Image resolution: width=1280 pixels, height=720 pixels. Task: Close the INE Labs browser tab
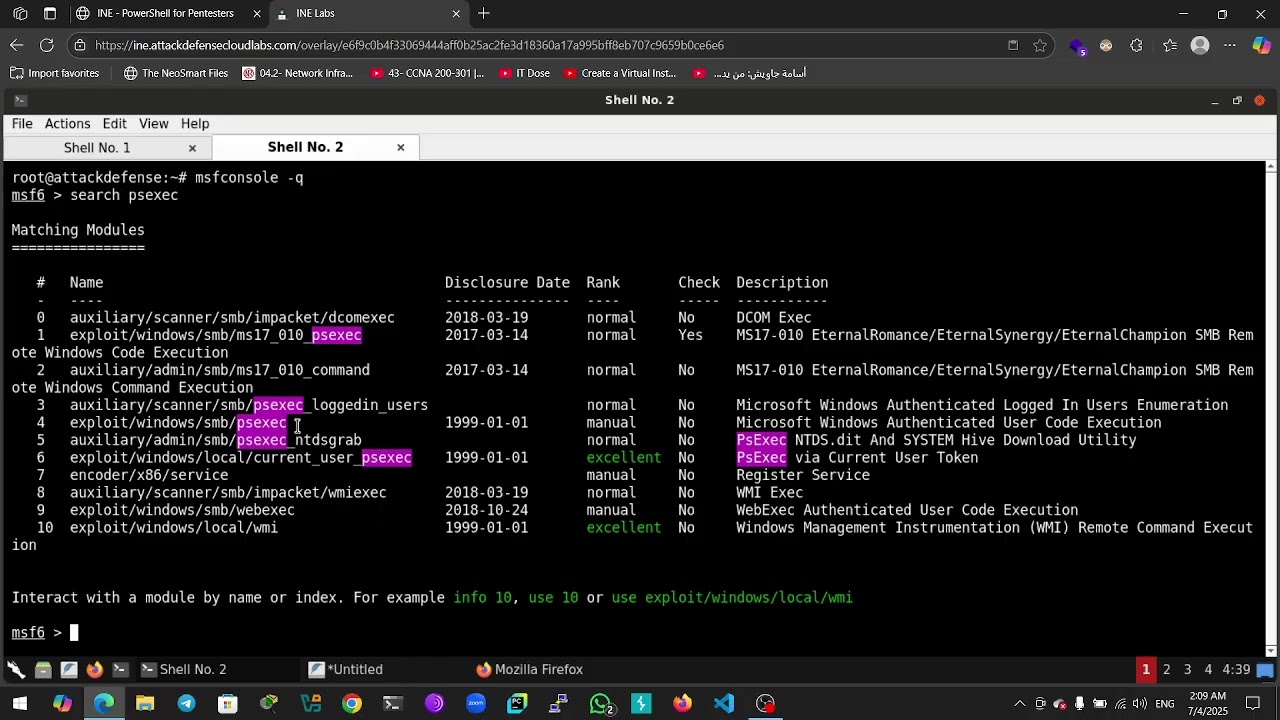456,14
